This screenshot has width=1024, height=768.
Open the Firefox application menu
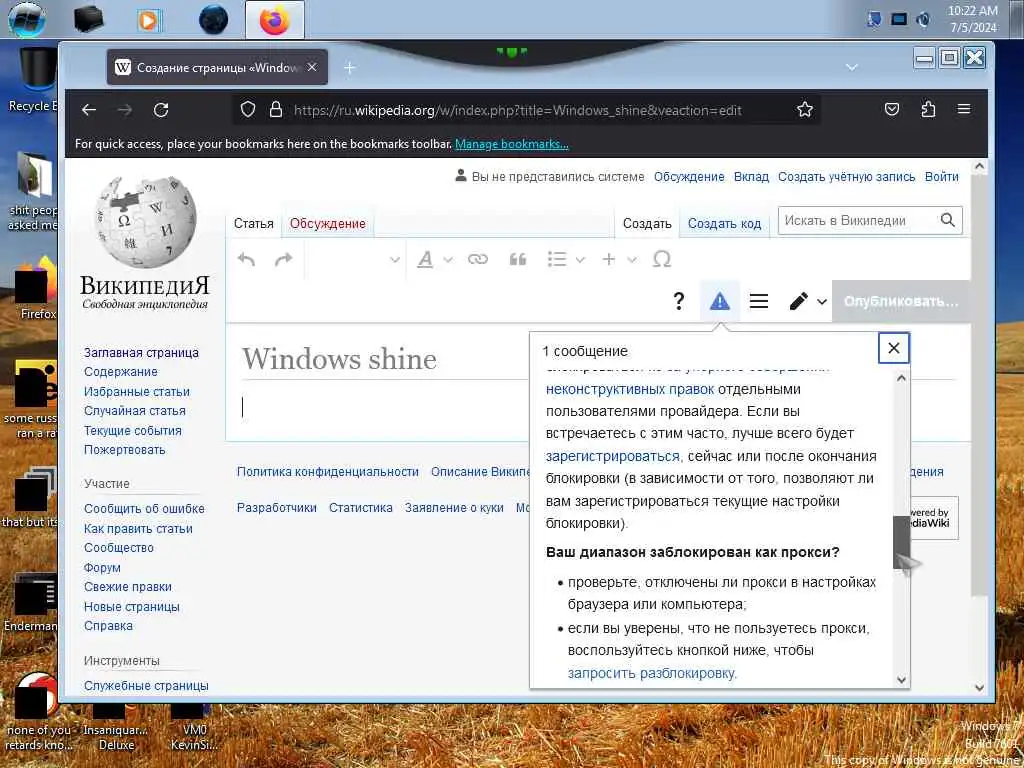964,109
